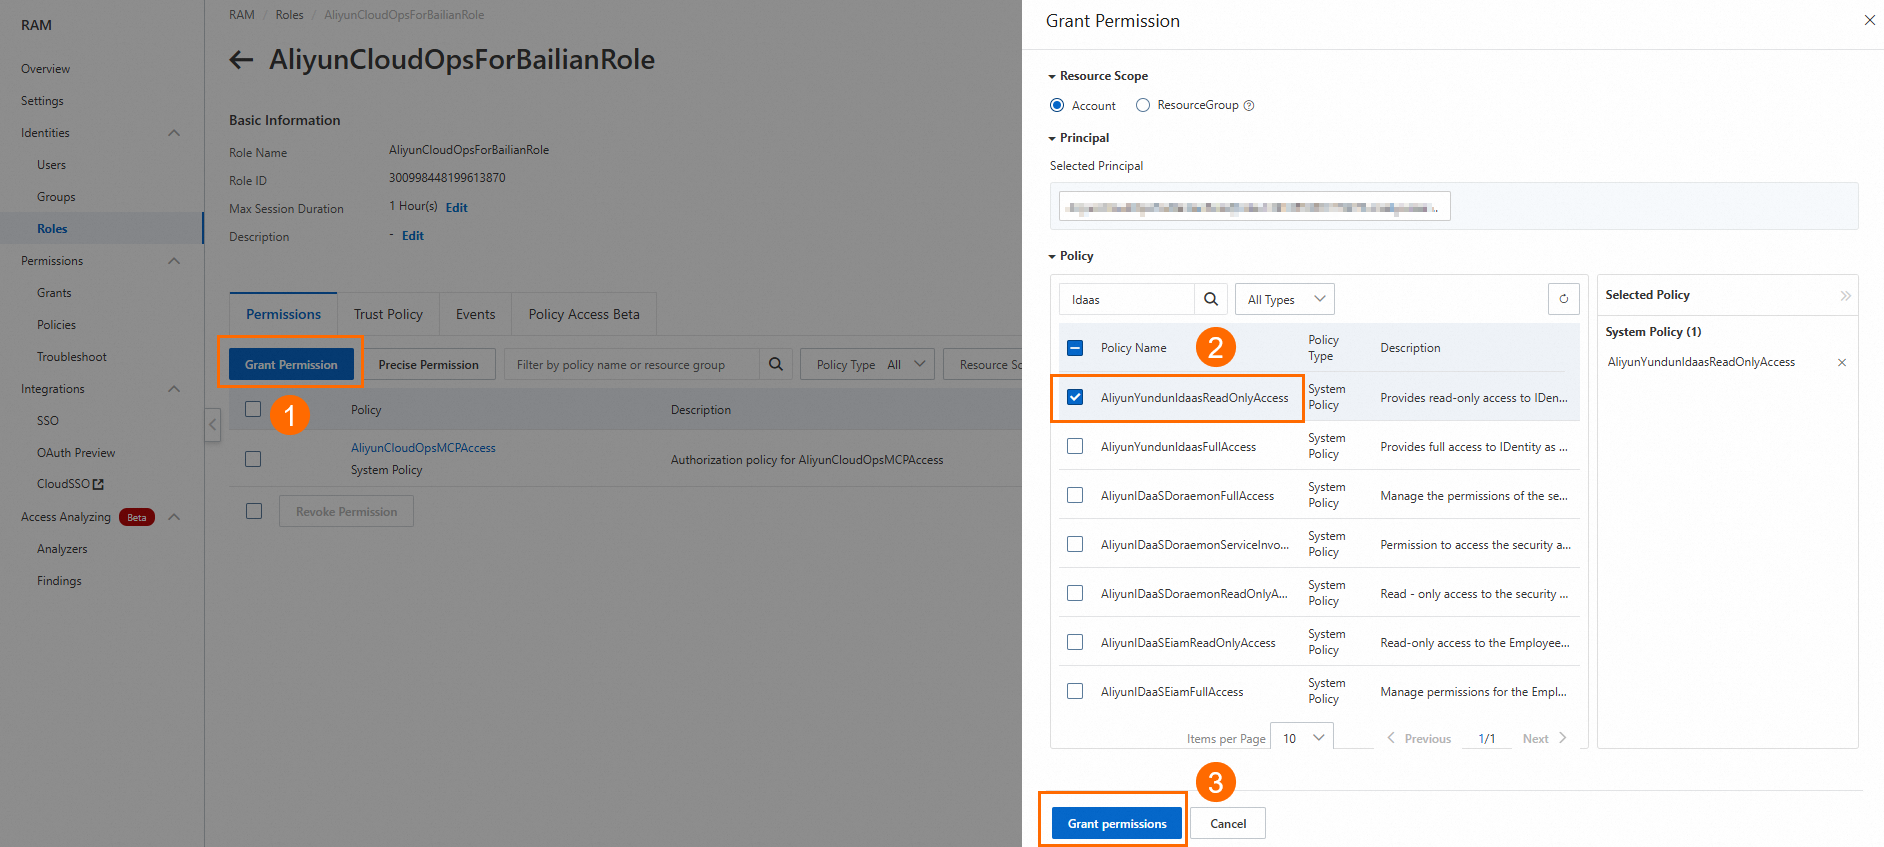The image size is (1884, 847).
Task: Collapse the left sidebar with the handle
Action: 213,424
